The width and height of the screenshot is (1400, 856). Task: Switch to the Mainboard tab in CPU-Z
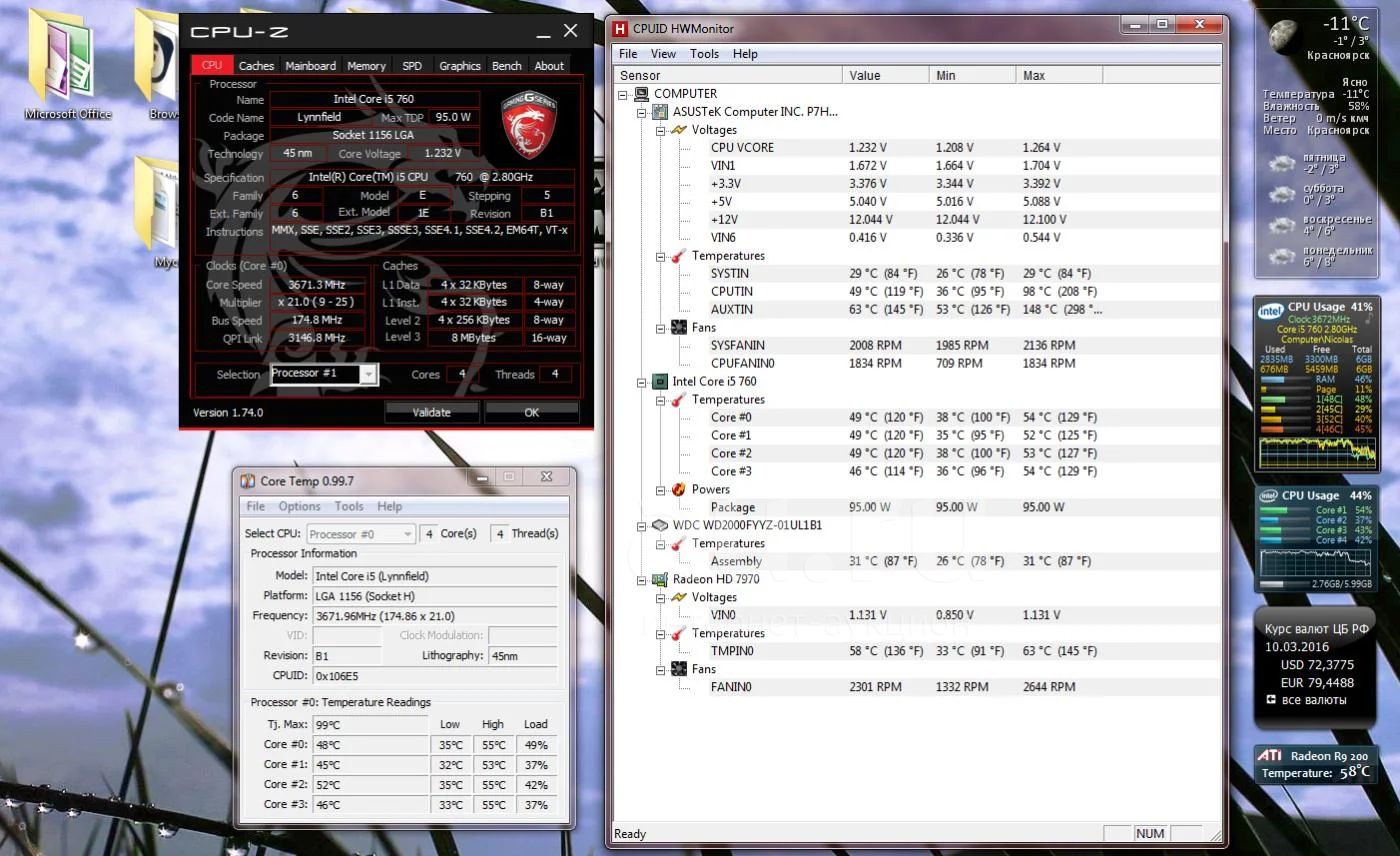pos(311,66)
